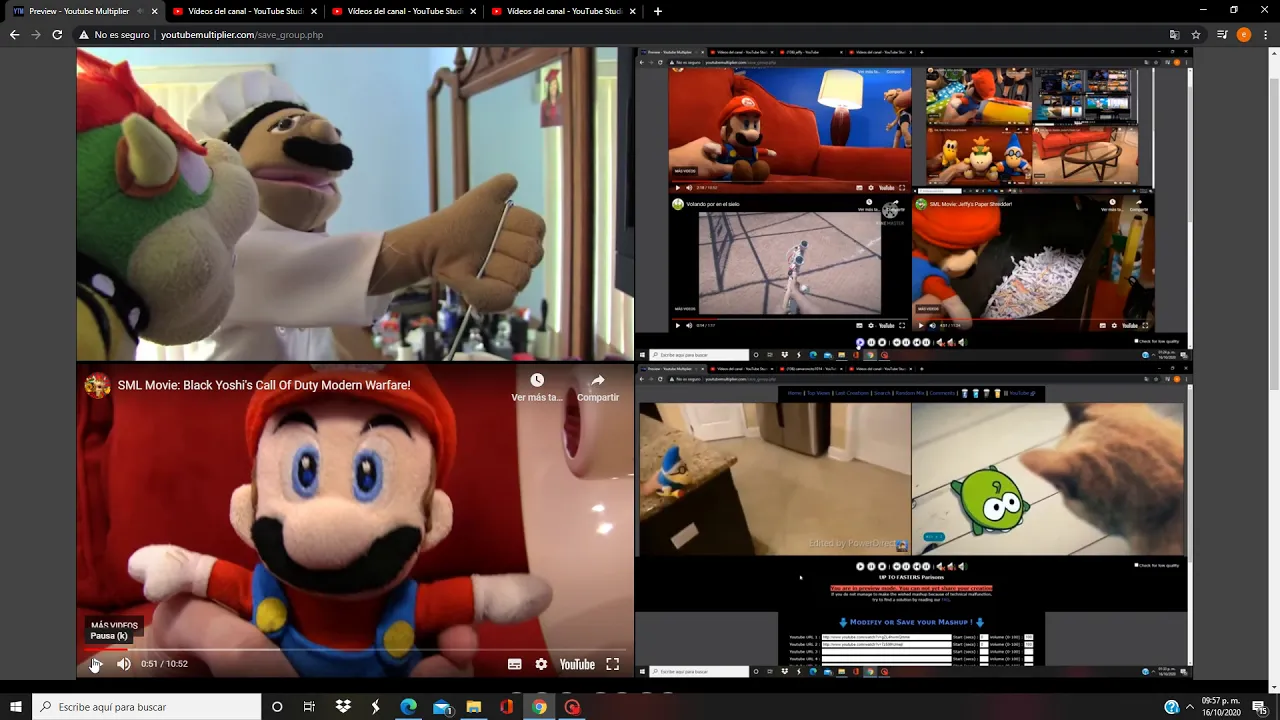This screenshot has height=720, width=1280.
Task: Close the third browser tab
Action: pyautogui.click(x=473, y=11)
